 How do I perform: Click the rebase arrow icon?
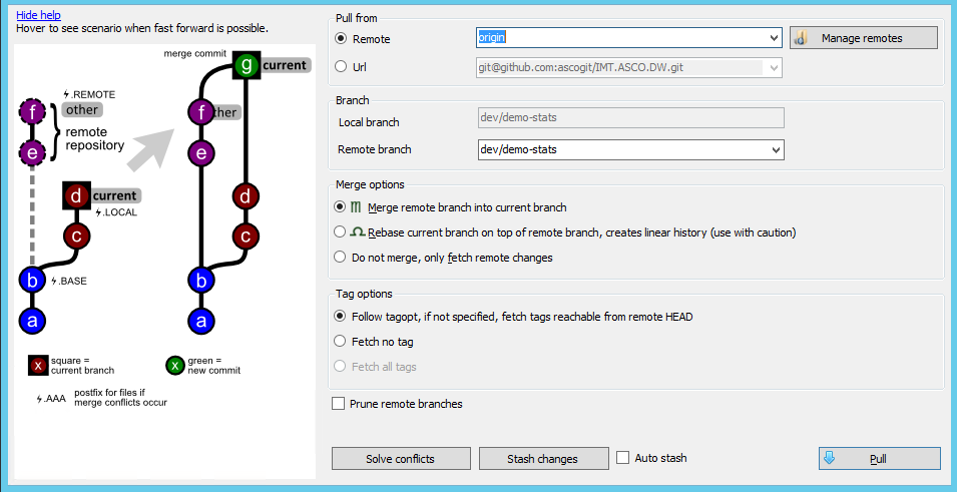pos(357,233)
